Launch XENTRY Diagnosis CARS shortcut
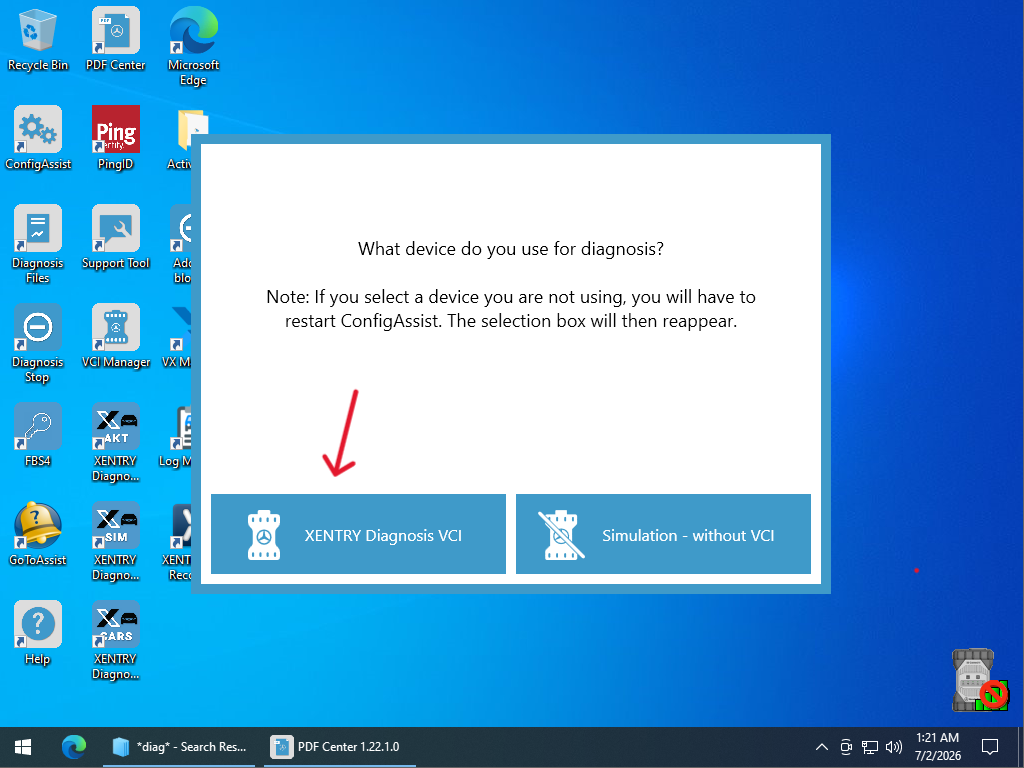This screenshot has height=768, width=1024. click(116, 641)
